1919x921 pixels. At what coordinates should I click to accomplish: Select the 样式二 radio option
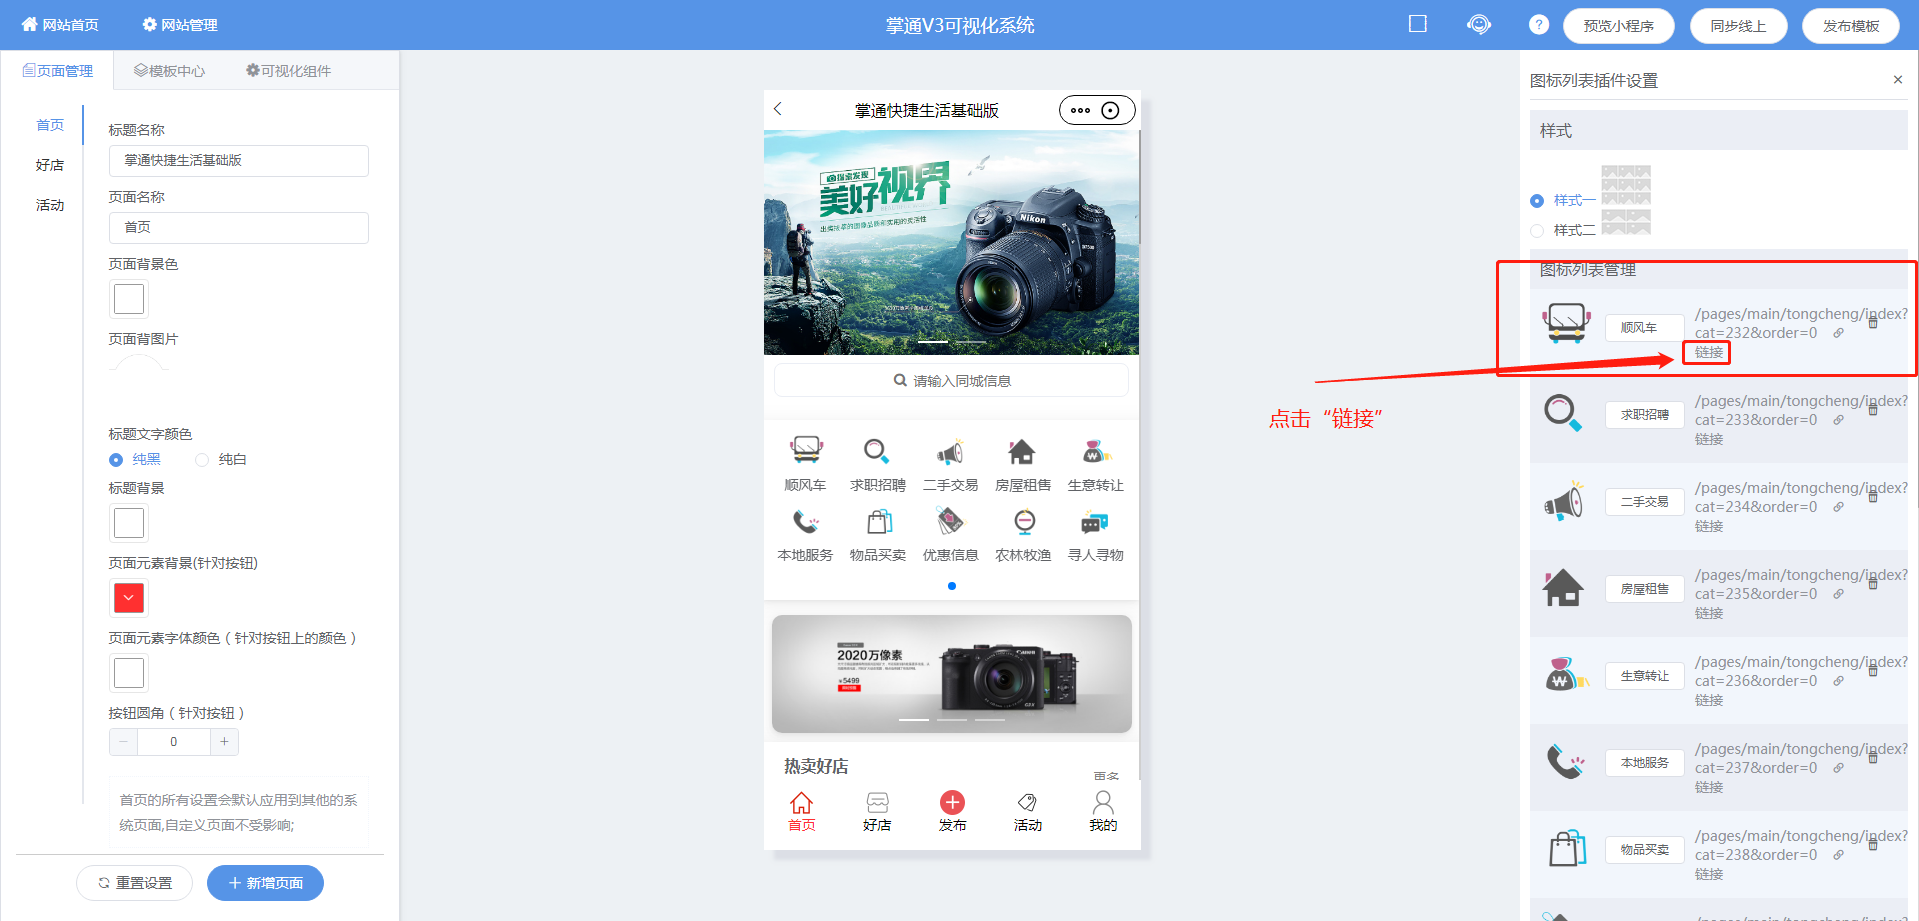(1537, 231)
